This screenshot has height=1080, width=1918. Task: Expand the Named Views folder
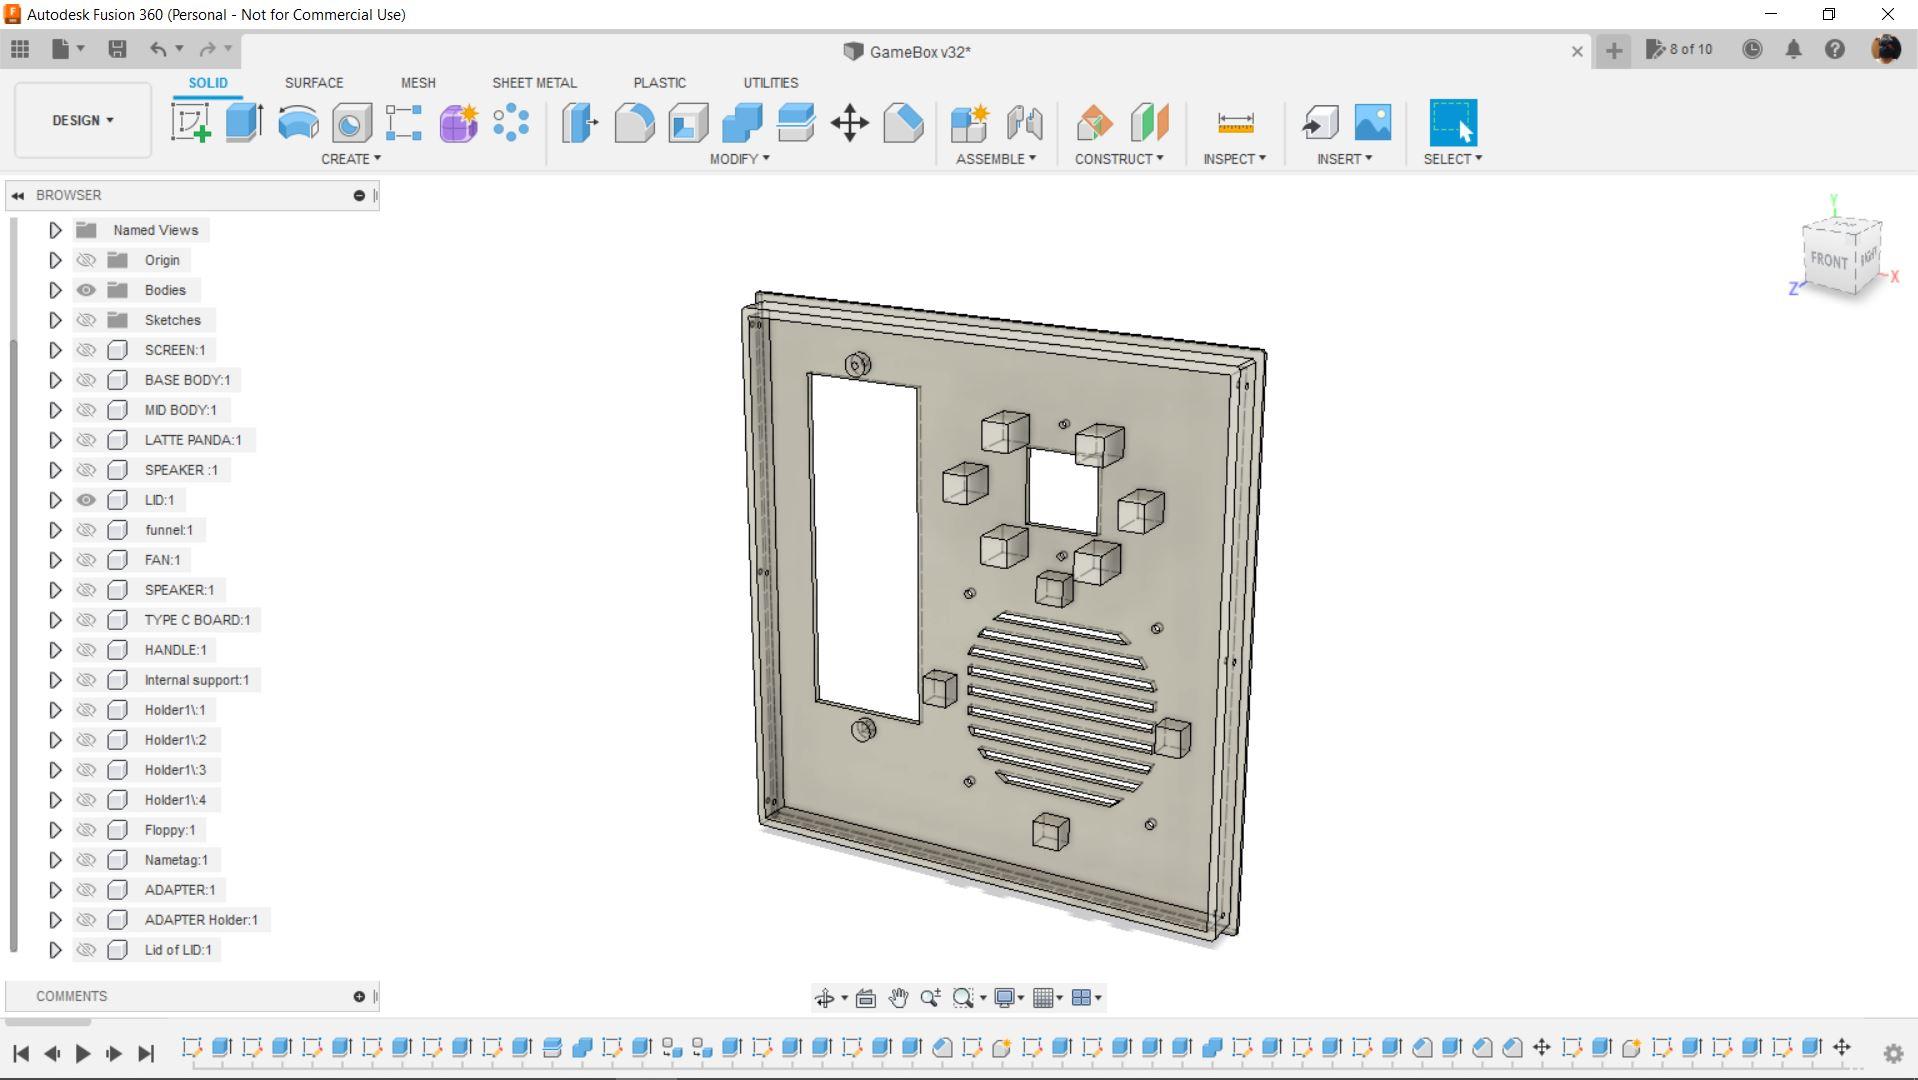[55, 230]
